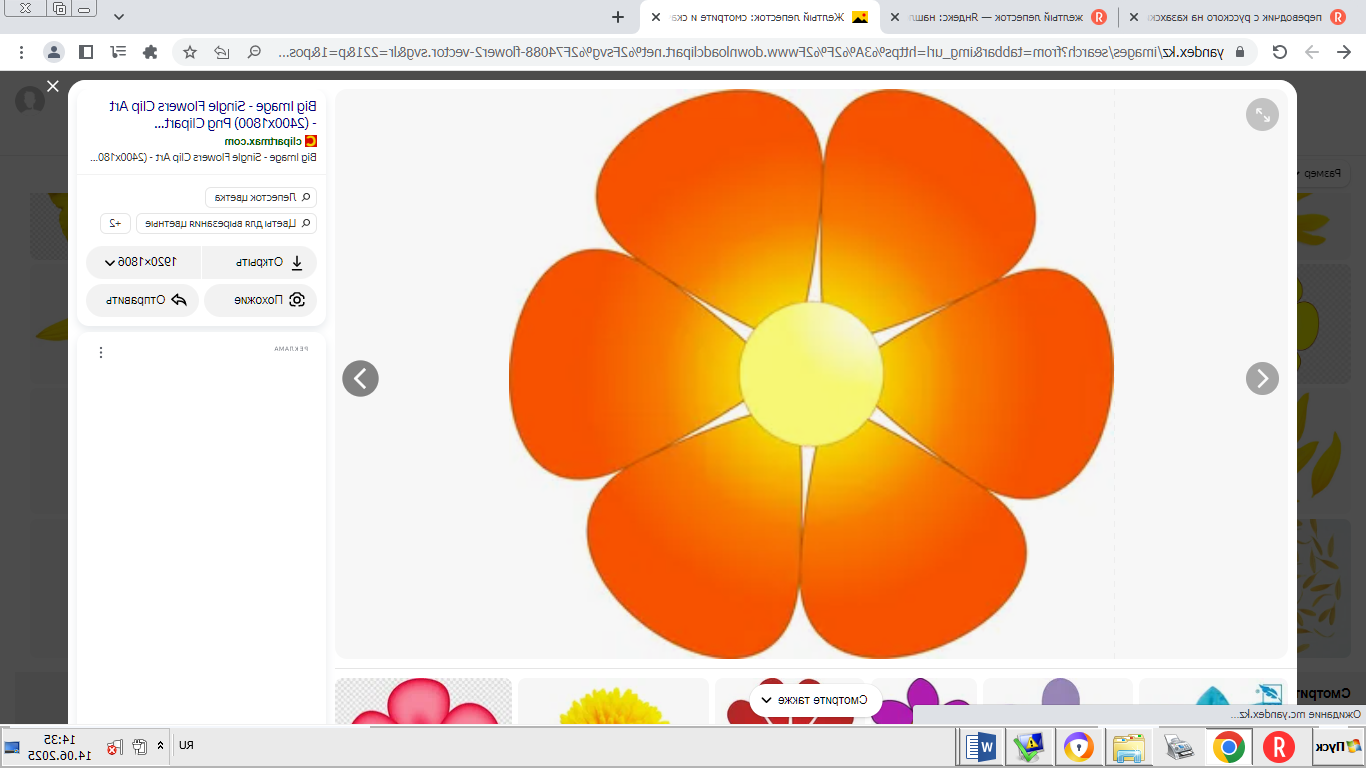Open the pink flower related thumbnail

coord(423,701)
